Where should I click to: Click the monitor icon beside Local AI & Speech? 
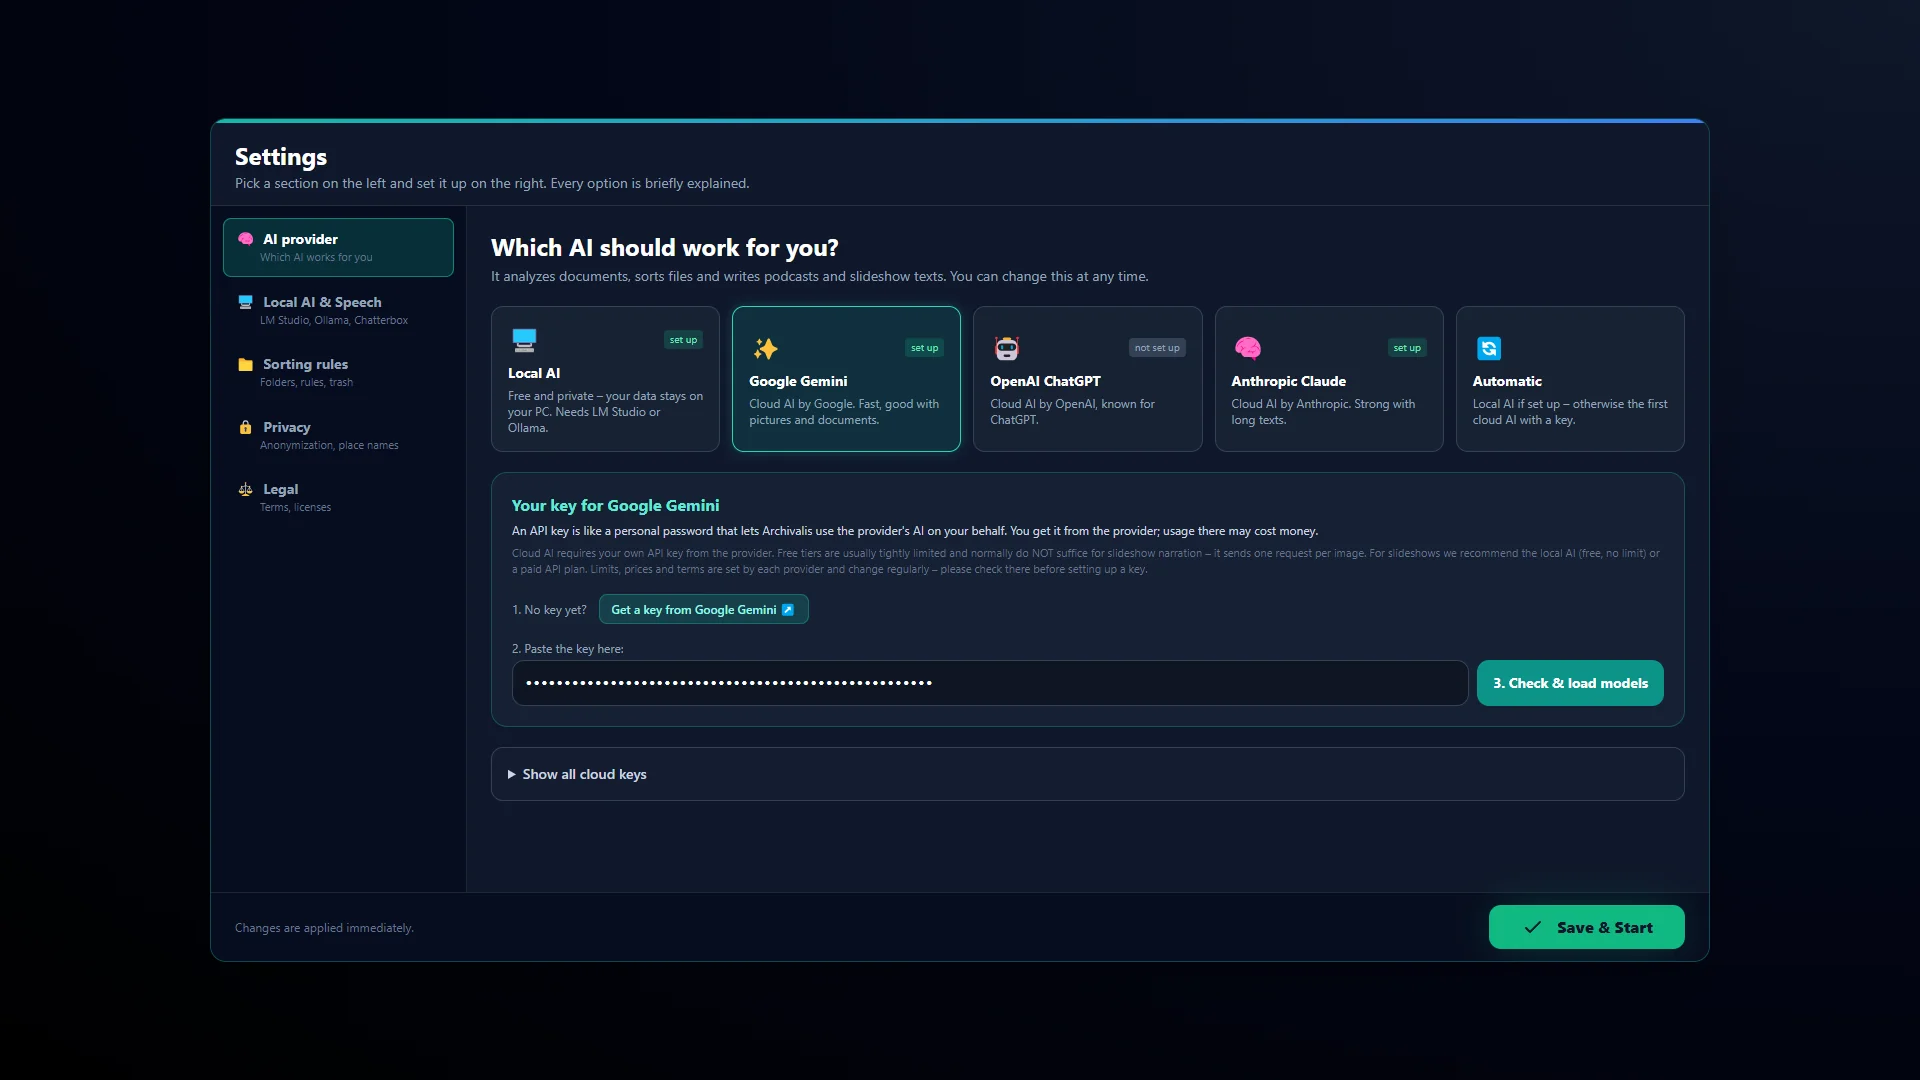pyautogui.click(x=245, y=302)
